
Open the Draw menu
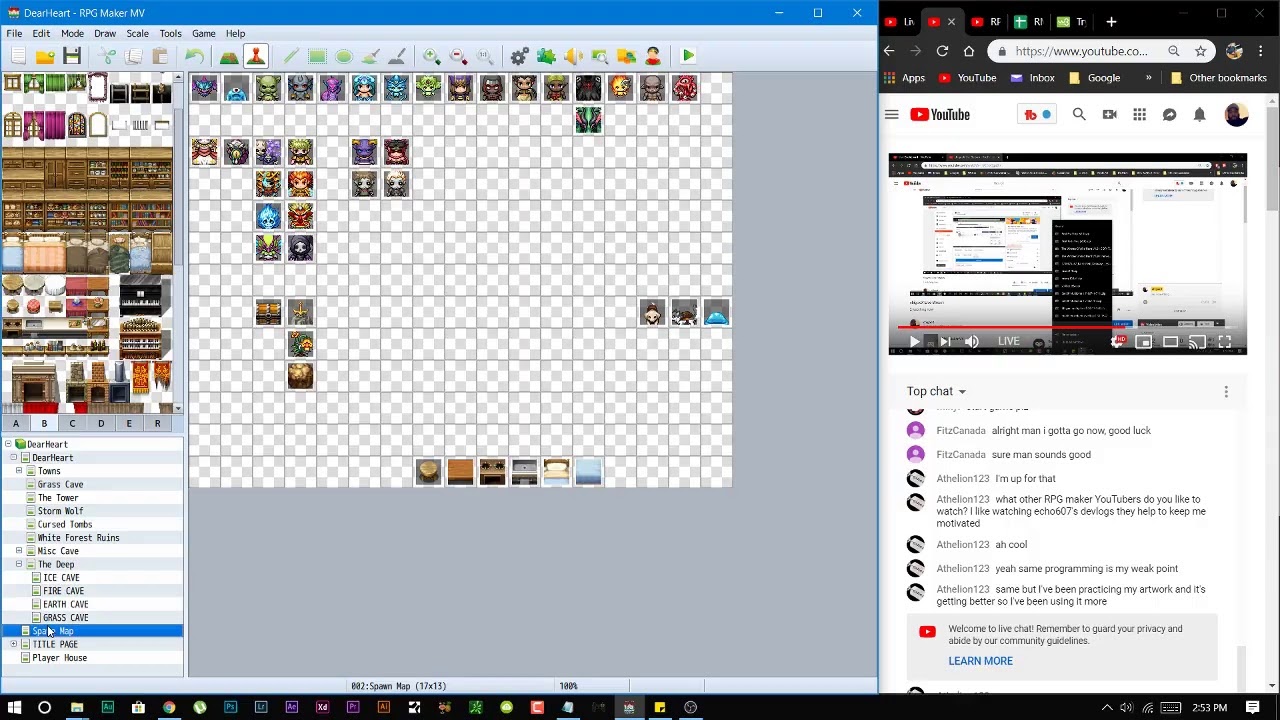click(x=105, y=33)
